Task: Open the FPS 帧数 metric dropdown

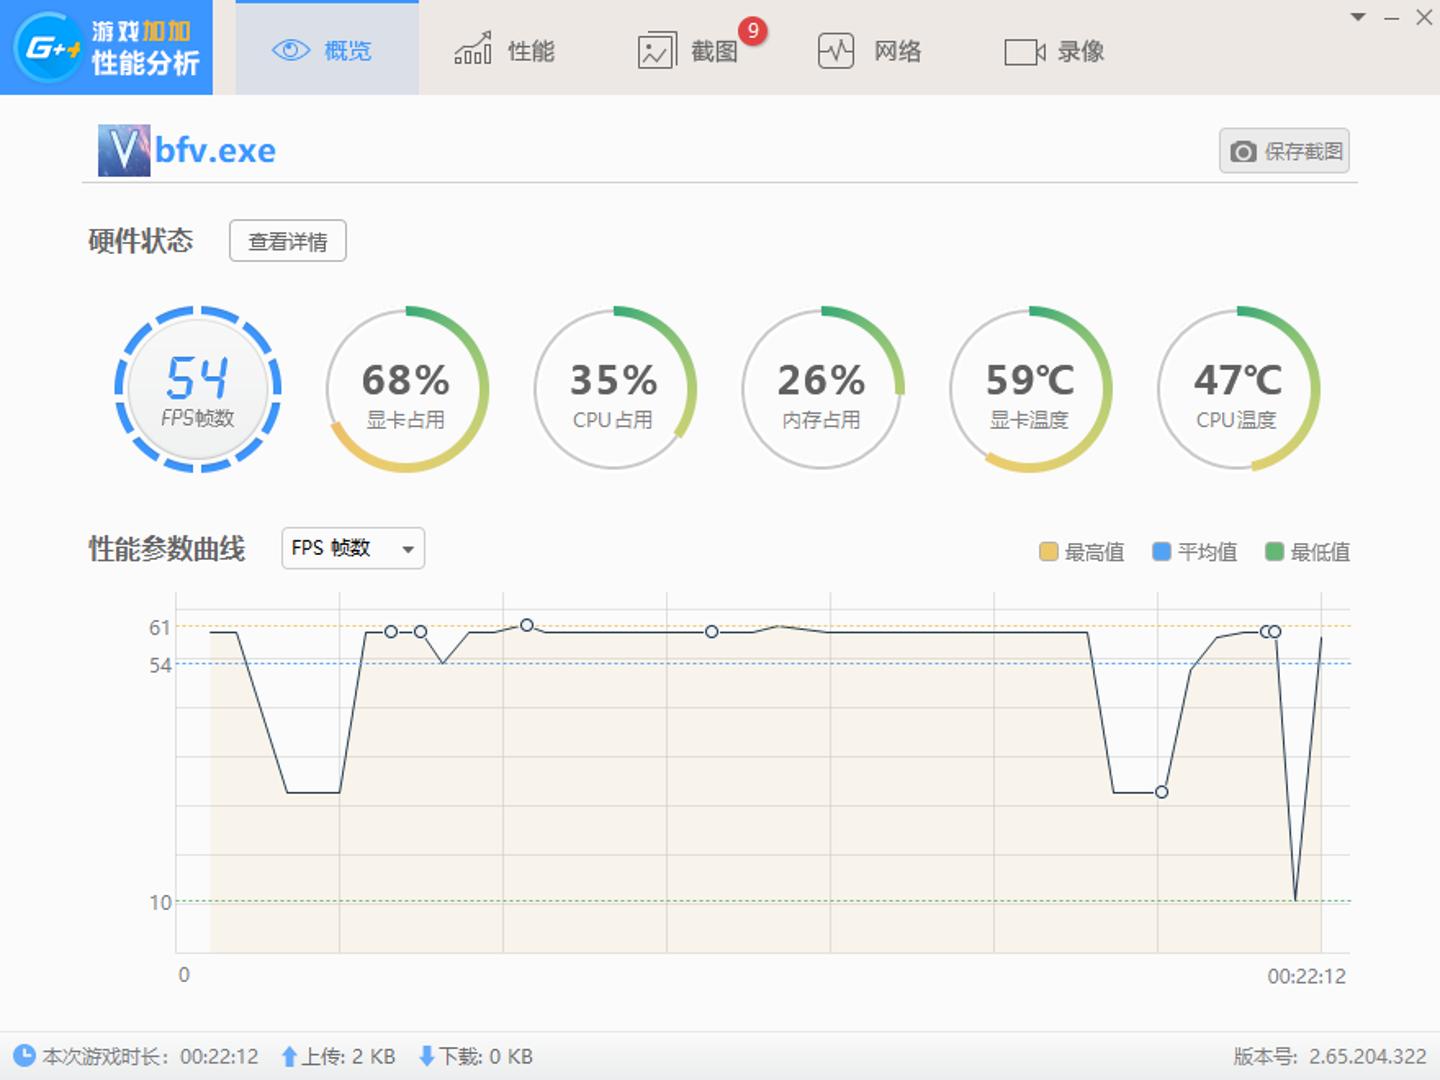Action: pyautogui.click(x=351, y=548)
